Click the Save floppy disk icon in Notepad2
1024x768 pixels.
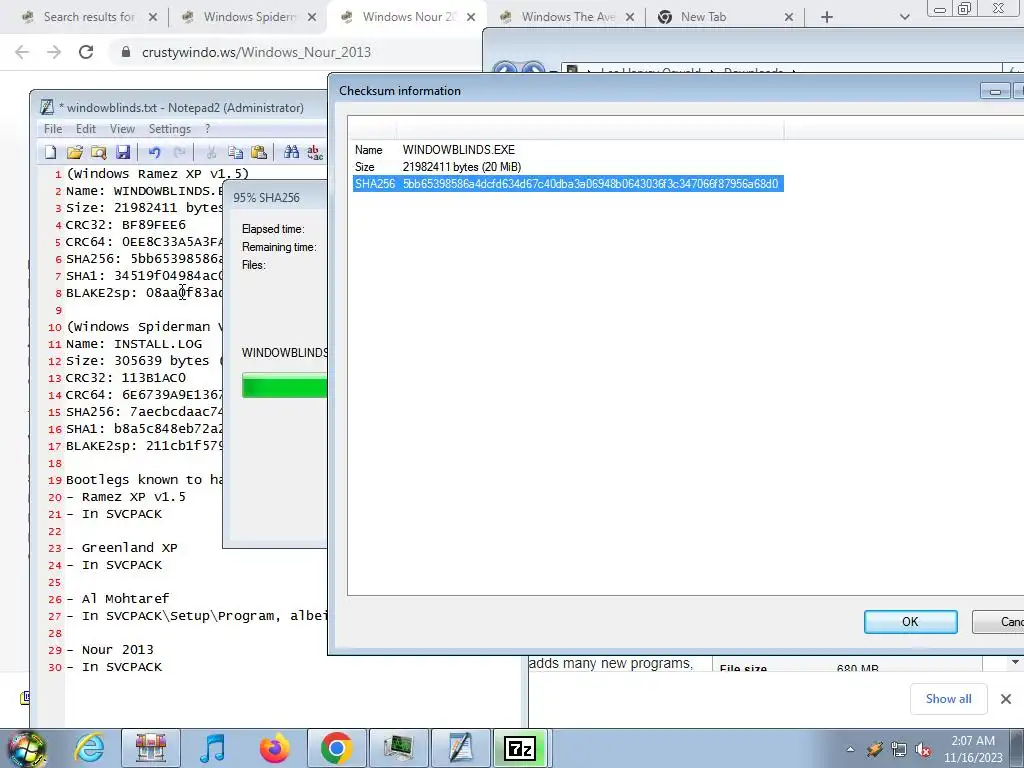(x=123, y=152)
